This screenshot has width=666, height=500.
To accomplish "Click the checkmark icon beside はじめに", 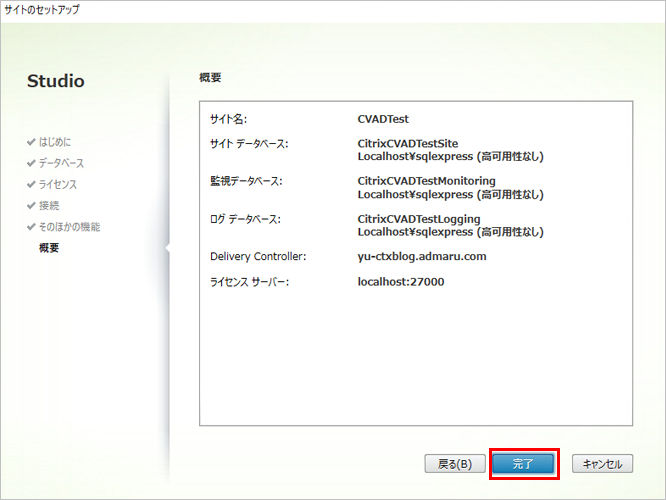I will pos(31,142).
